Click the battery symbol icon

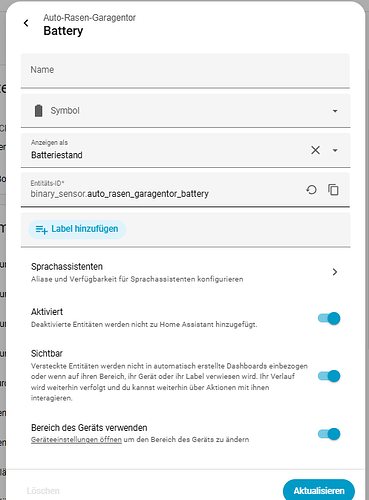[39, 111]
